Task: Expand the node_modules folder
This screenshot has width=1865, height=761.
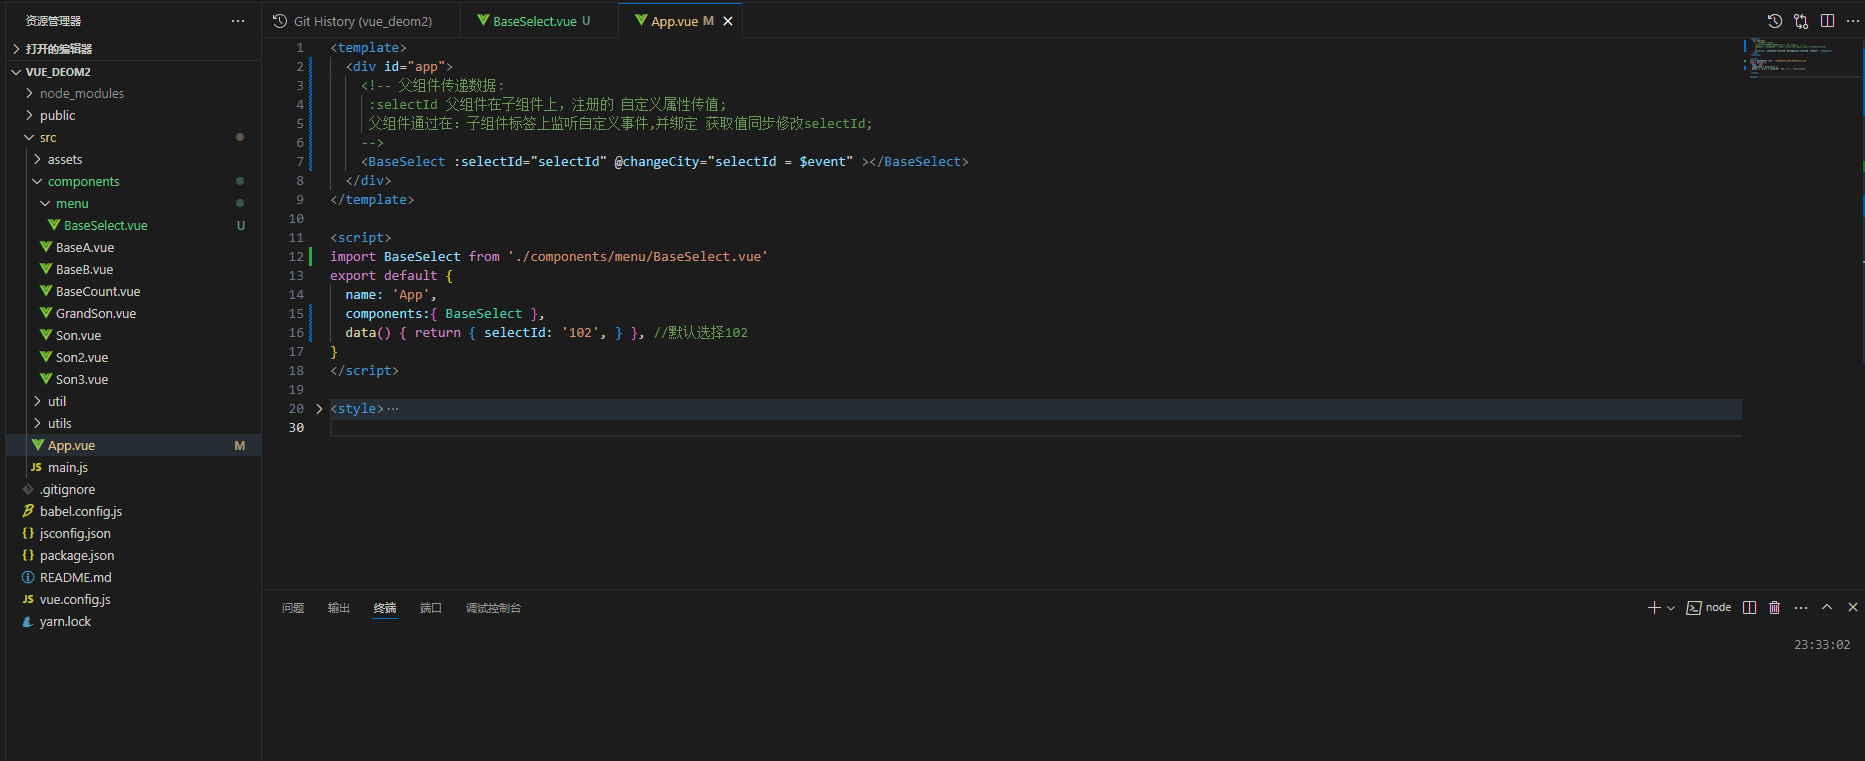Action: 133,94
